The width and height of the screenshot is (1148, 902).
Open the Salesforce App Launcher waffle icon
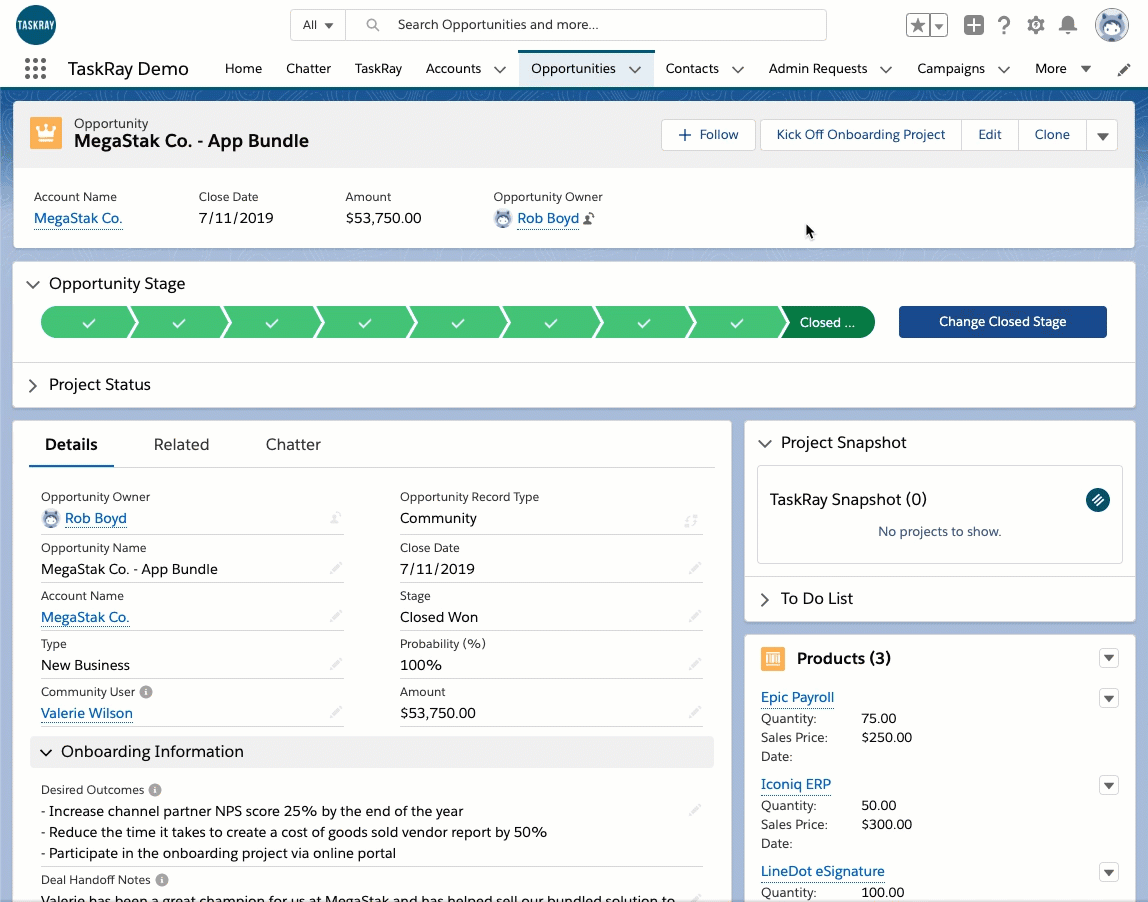click(x=35, y=68)
